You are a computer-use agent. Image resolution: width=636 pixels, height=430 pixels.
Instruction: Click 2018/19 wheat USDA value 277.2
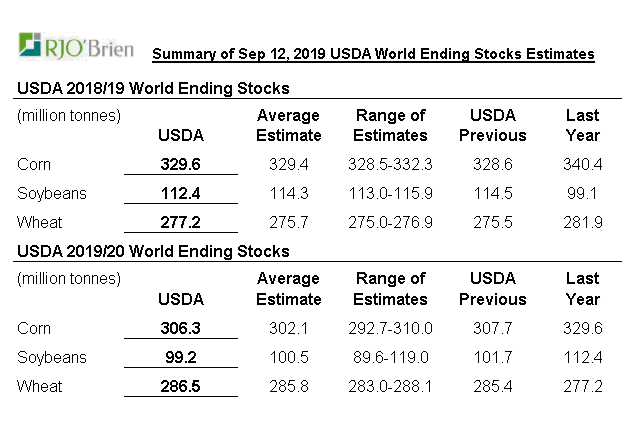tap(181, 222)
